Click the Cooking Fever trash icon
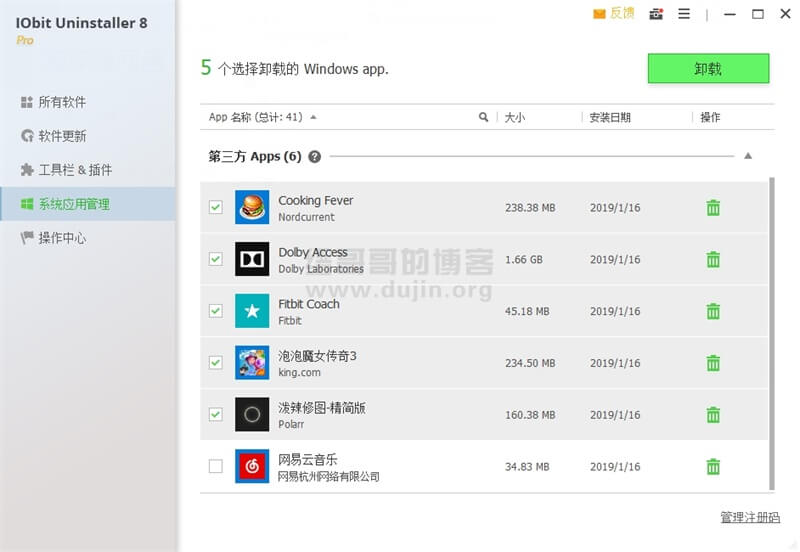 click(x=713, y=208)
